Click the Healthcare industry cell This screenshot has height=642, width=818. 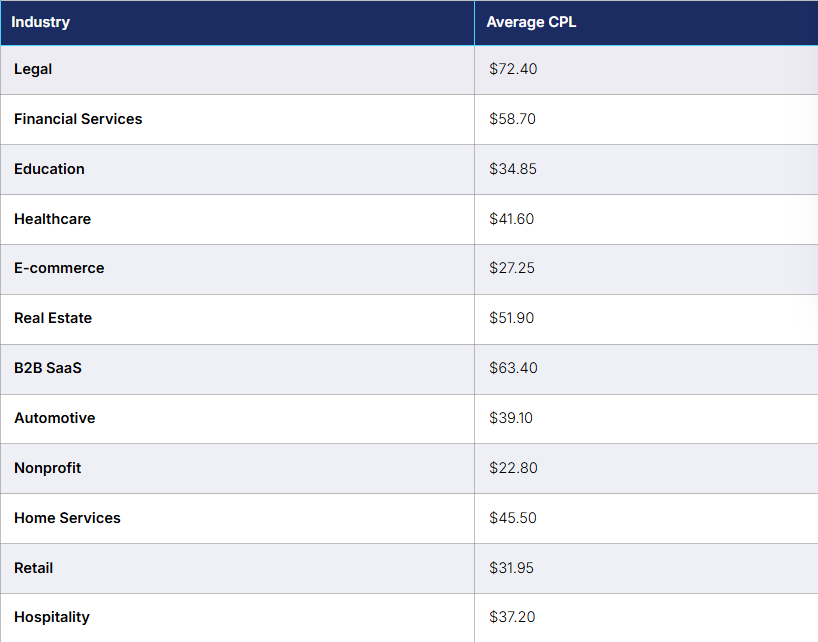click(237, 219)
